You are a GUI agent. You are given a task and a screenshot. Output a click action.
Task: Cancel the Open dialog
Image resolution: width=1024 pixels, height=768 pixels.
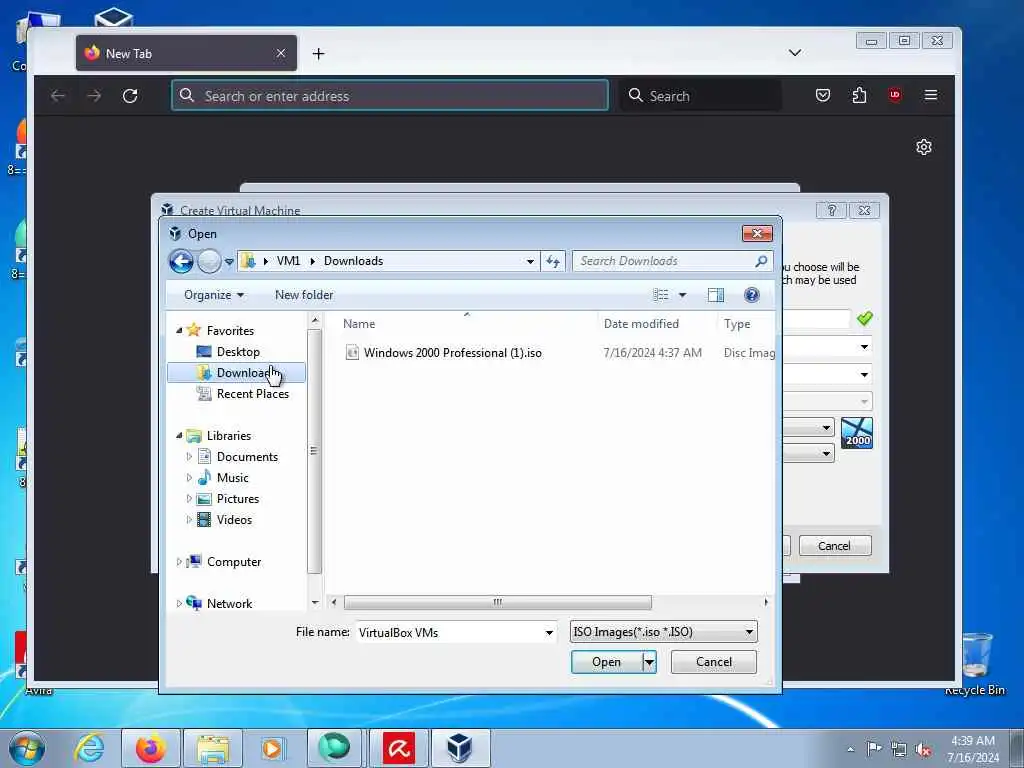[714, 662]
